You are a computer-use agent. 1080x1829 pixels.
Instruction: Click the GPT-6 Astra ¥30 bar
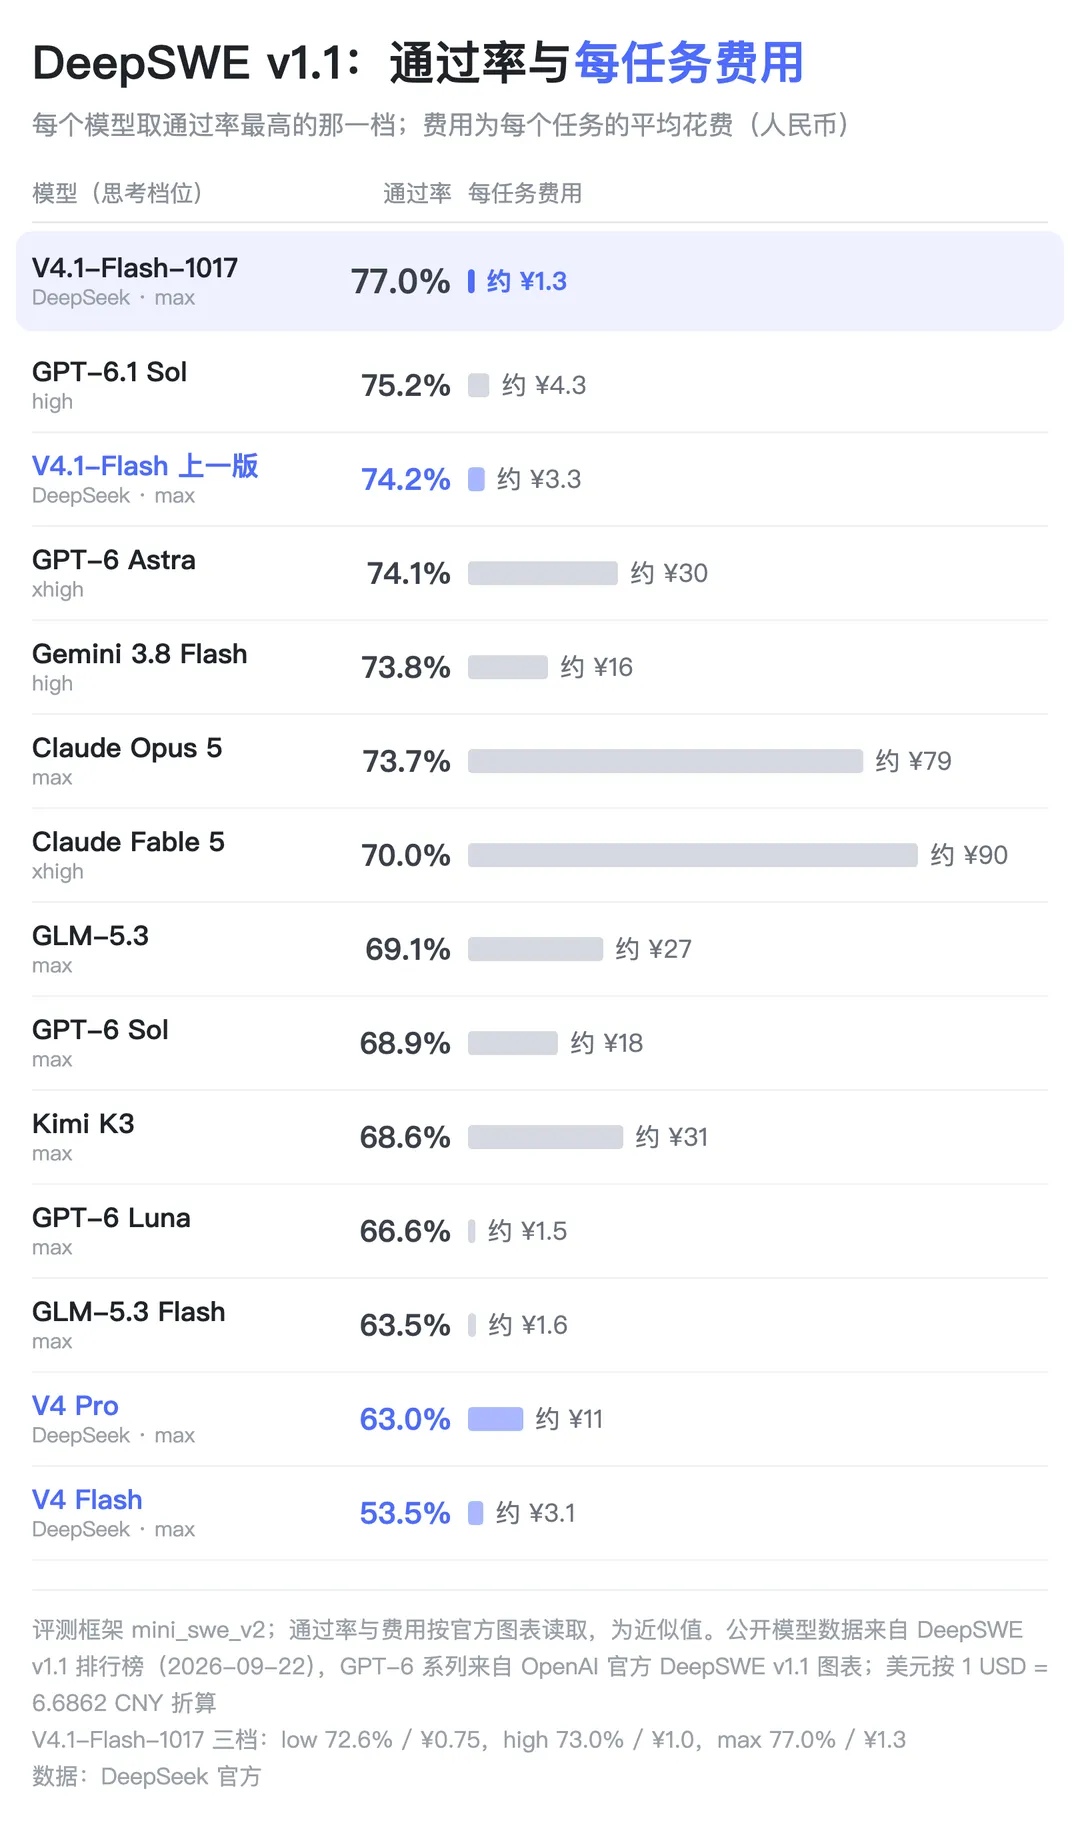coord(542,573)
